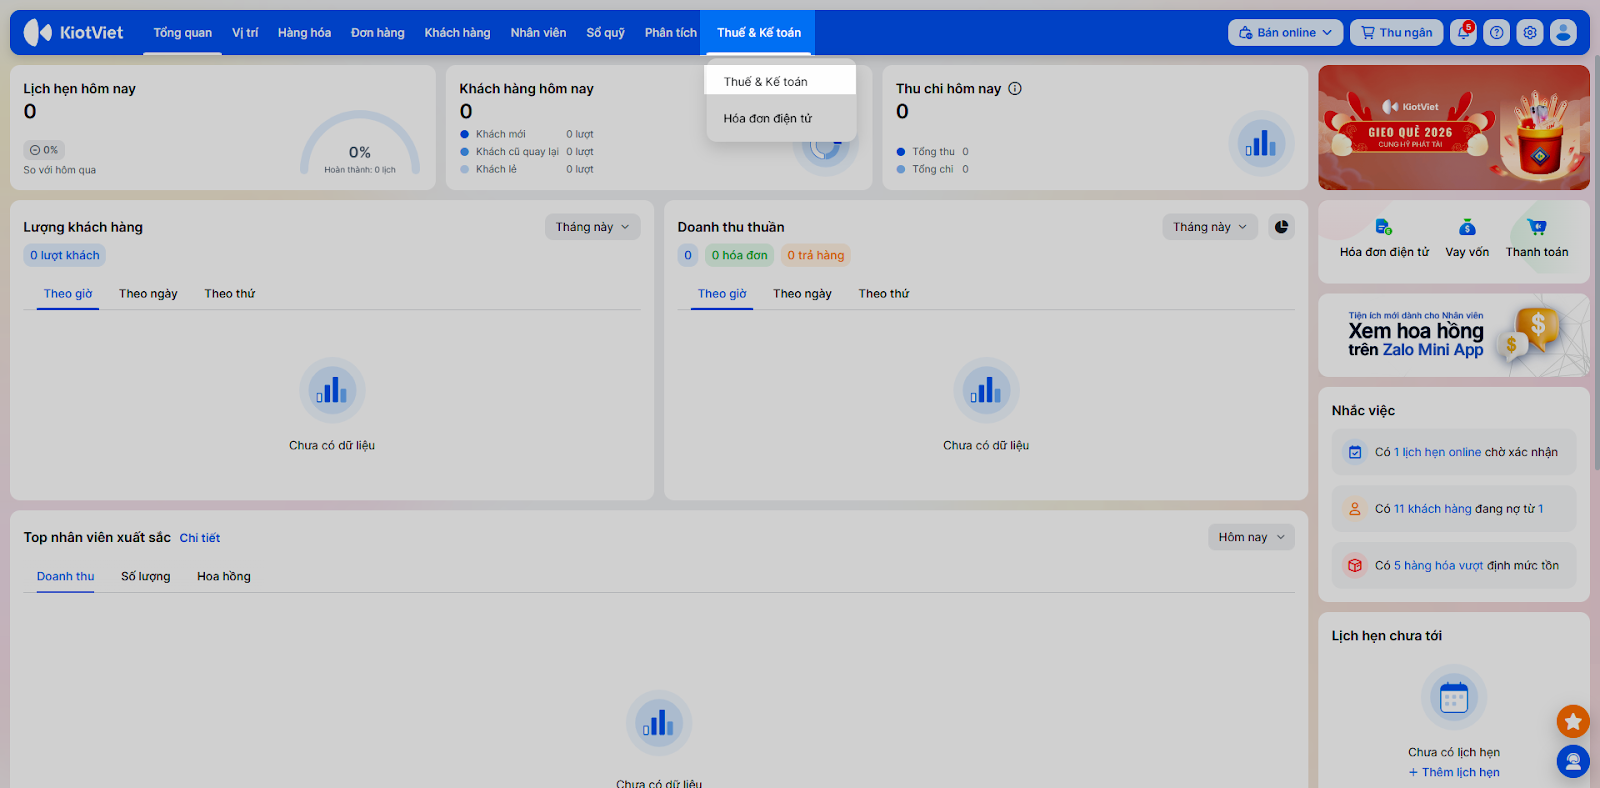This screenshot has width=1600, height=788.
Task: Select Theo thứ tab in Lượng khách hàng
Action: pos(230,294)
